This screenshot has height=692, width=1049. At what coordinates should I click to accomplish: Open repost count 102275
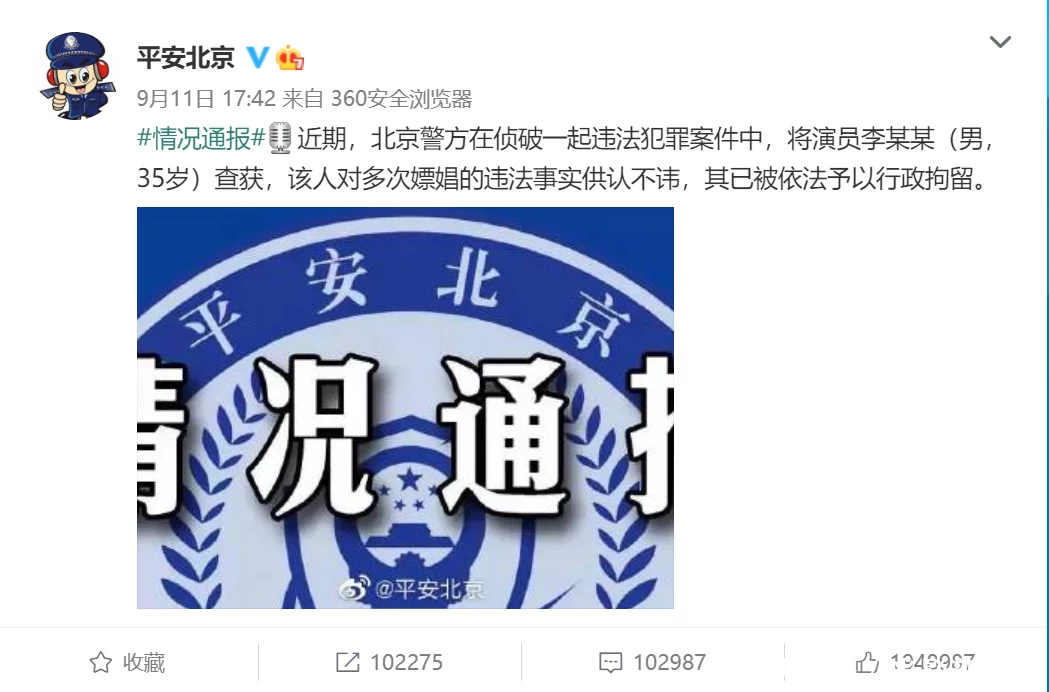[406, 662]
